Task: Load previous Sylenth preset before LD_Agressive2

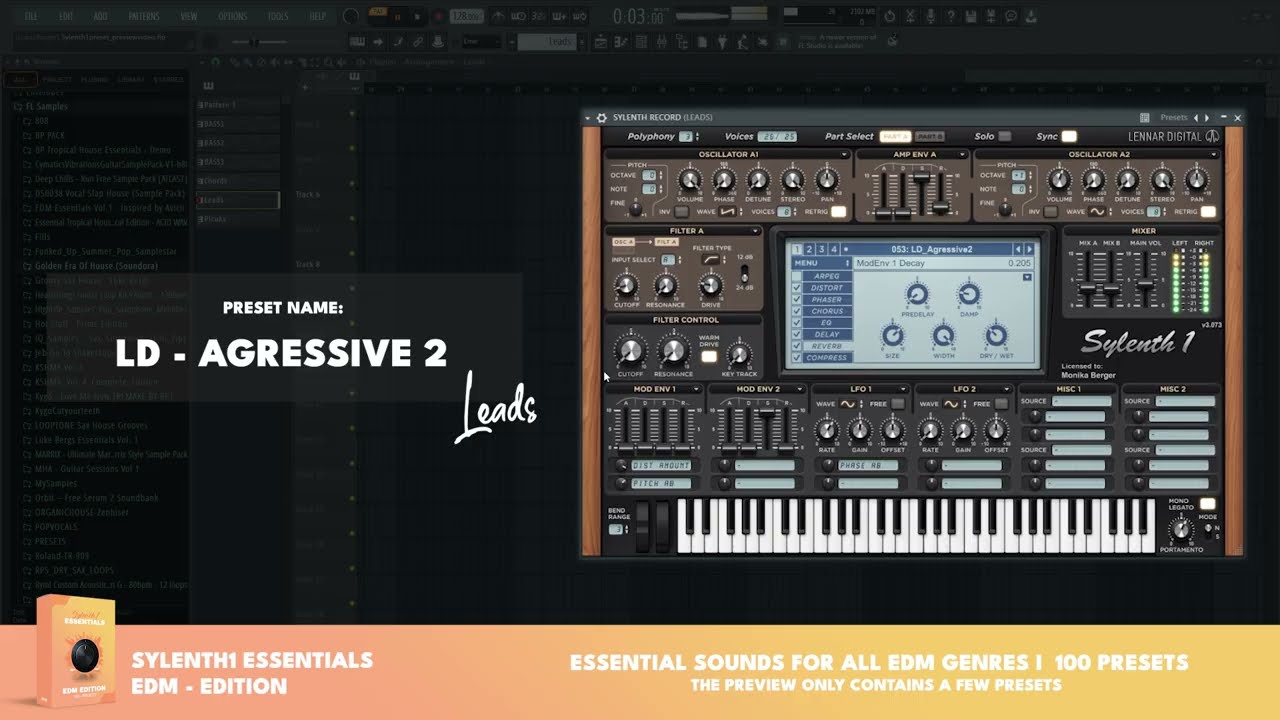Action: tap(1019, 249)
